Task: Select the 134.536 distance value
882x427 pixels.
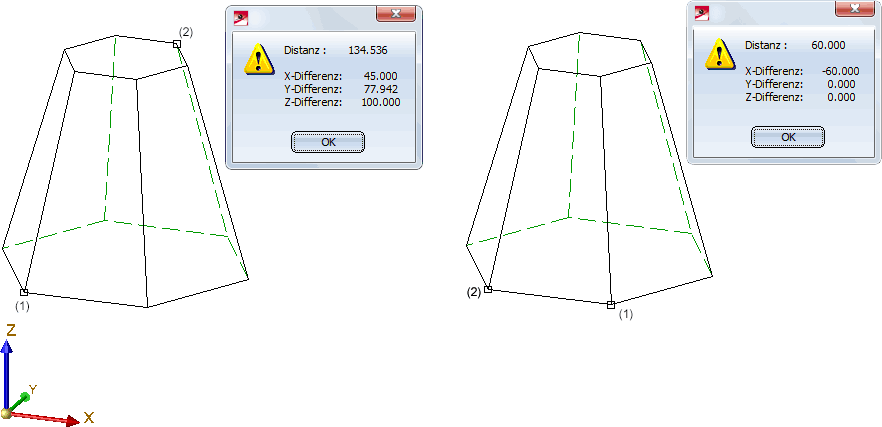Action: pos(368,51)
